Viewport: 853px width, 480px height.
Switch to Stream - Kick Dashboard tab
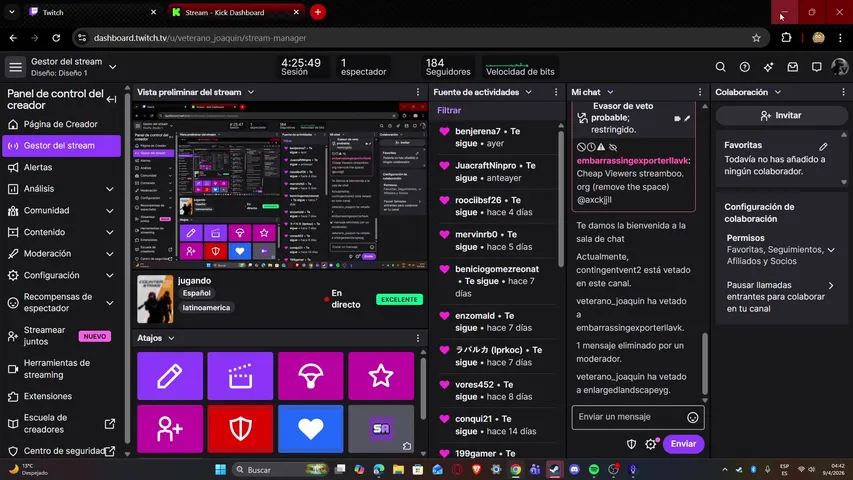point(235,12)
